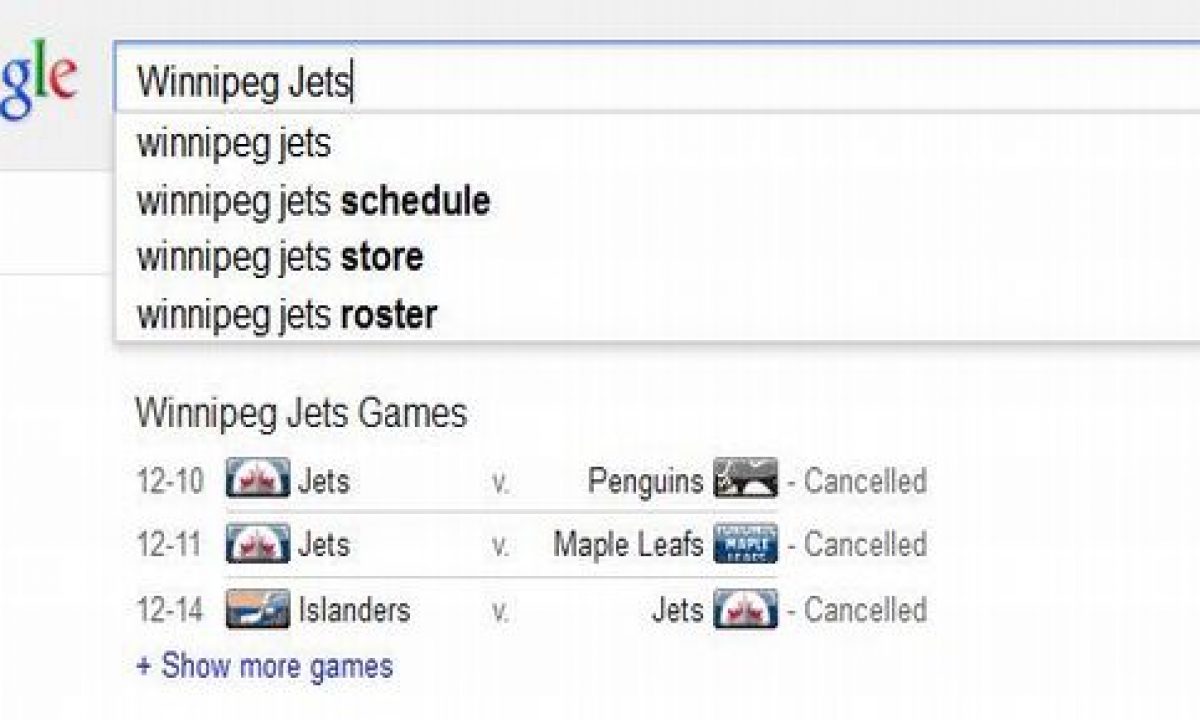Click the Islanders team logo icon
The width and height of the screenshot is (1200, 720).
pos(257,609)
